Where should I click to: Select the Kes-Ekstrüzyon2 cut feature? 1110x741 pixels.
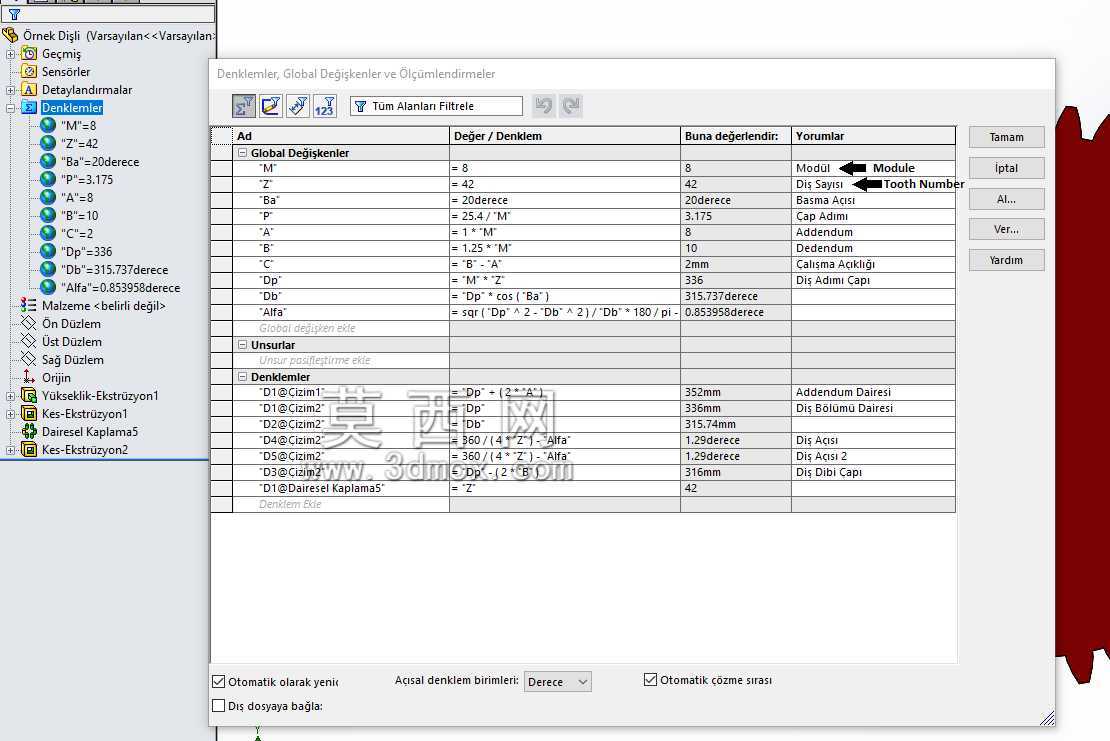[x=84, y=450]
